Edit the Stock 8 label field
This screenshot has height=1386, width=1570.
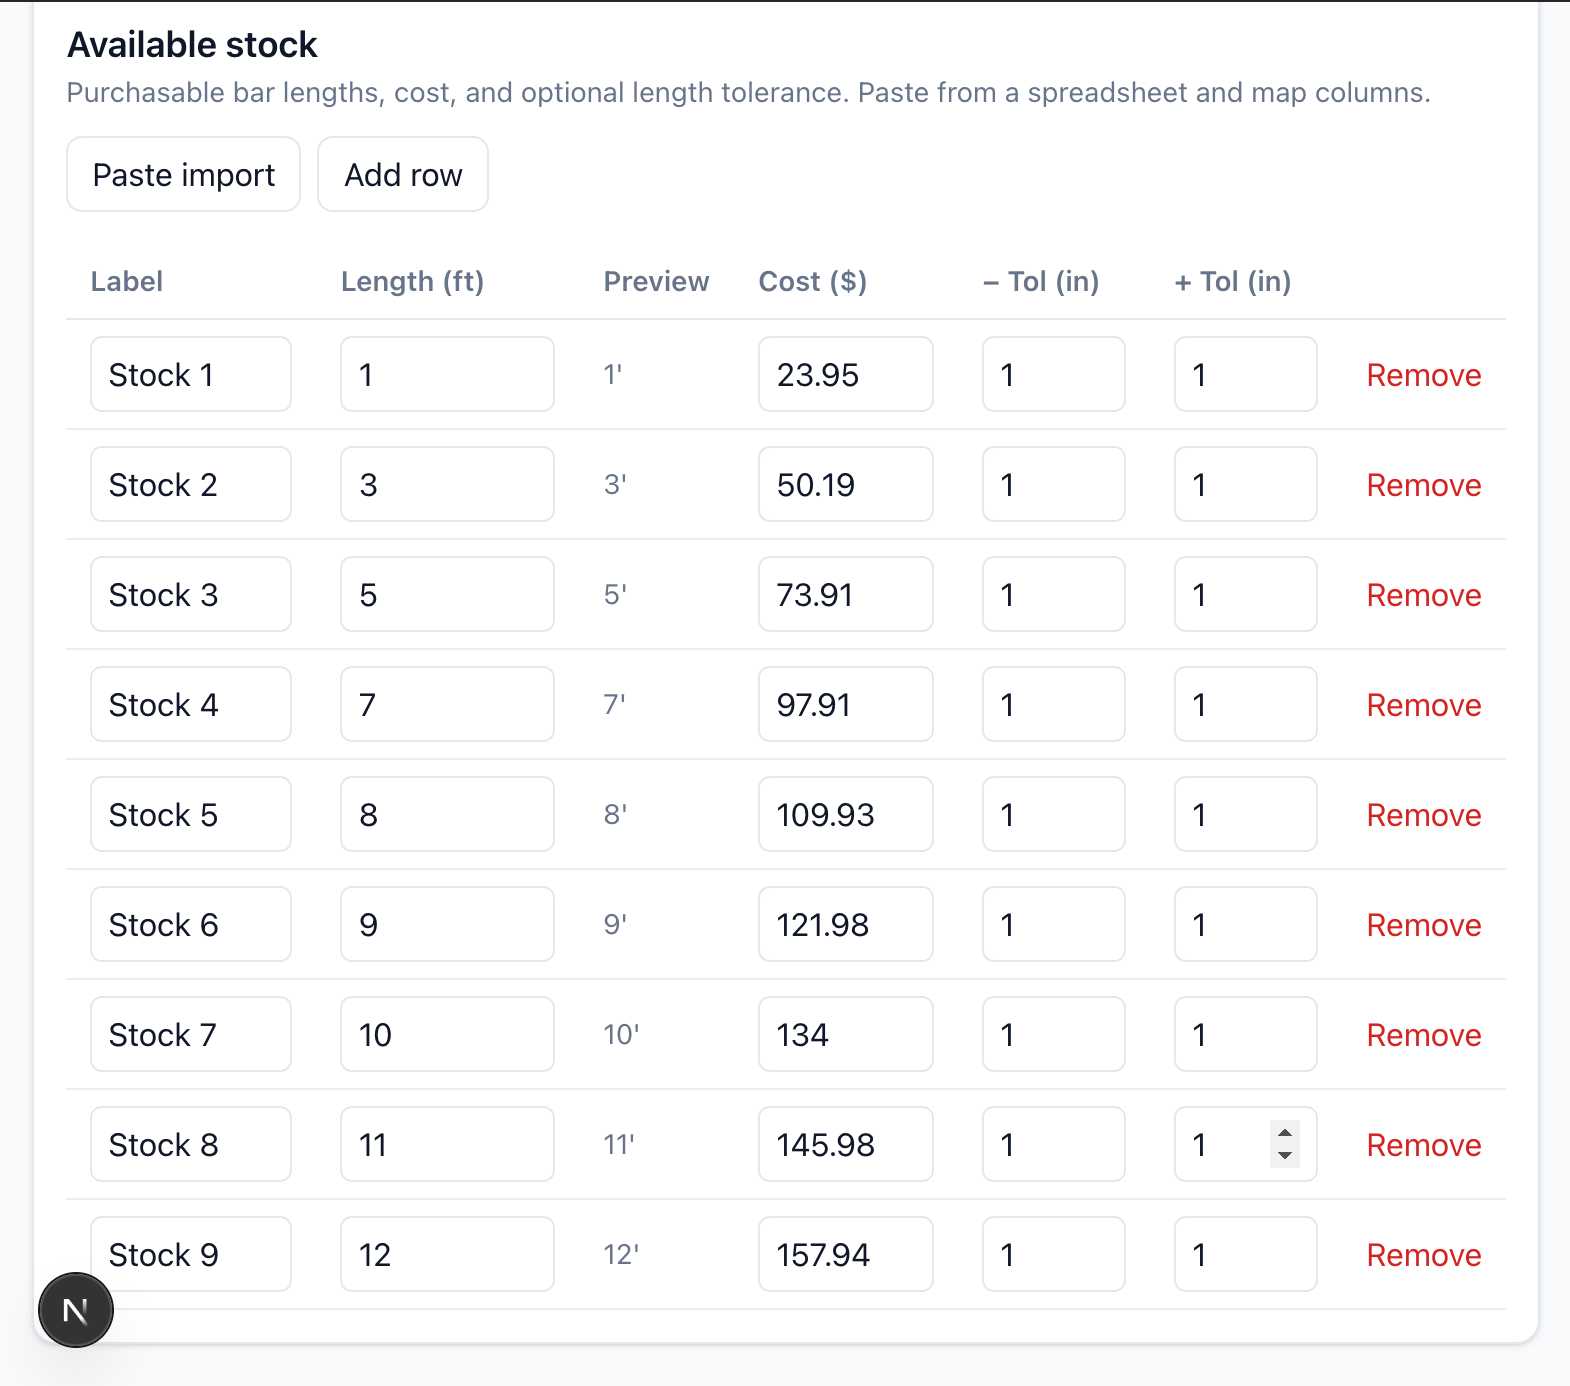point(191,1144)
